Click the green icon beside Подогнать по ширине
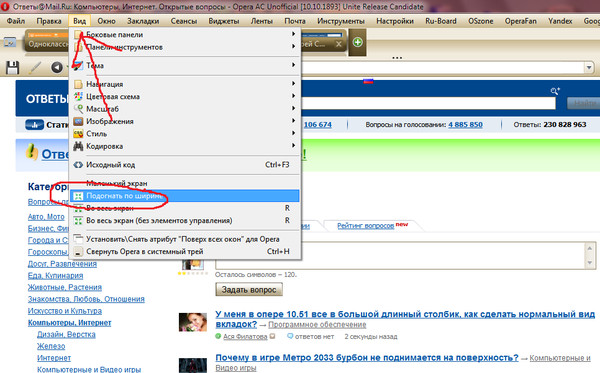This screenshot has width=600, height=373. coord(78,196)
